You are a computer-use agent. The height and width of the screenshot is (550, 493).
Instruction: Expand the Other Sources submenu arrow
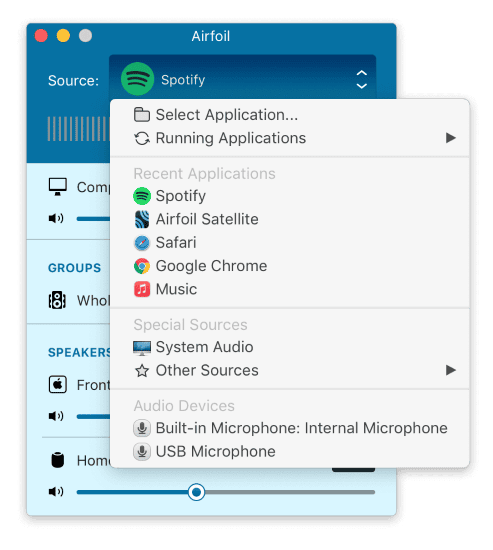[451, 370]
